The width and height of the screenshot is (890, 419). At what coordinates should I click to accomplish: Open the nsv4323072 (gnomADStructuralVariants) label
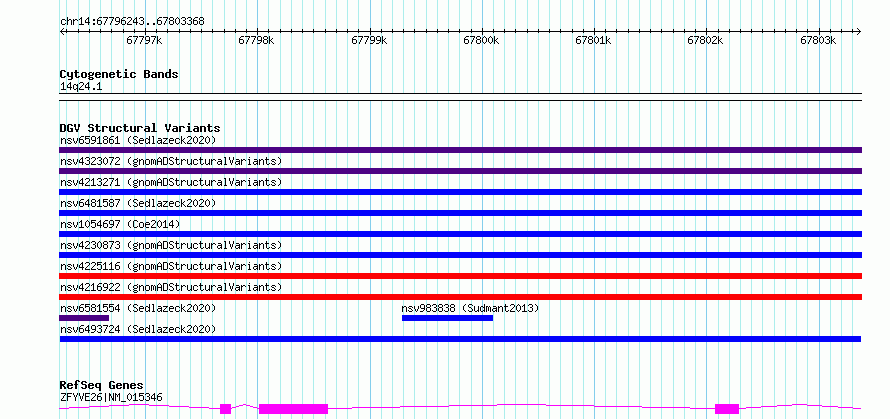coord(171,161)
